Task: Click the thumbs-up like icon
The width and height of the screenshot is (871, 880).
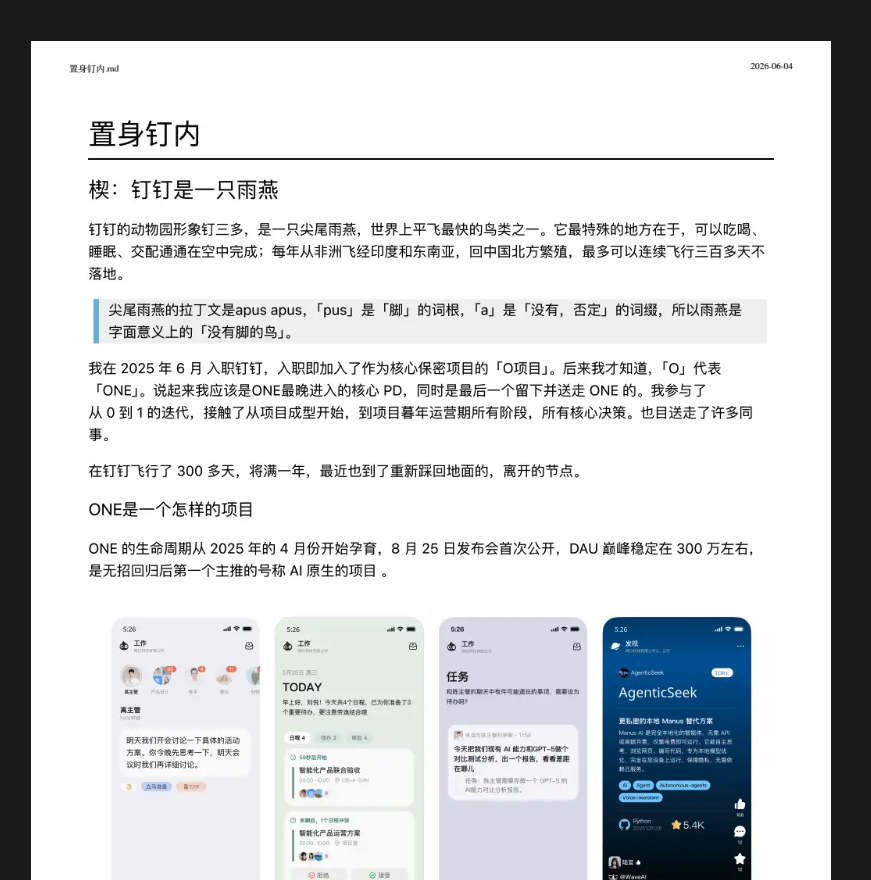Action: pyautogui.click(x=740, y=804)
